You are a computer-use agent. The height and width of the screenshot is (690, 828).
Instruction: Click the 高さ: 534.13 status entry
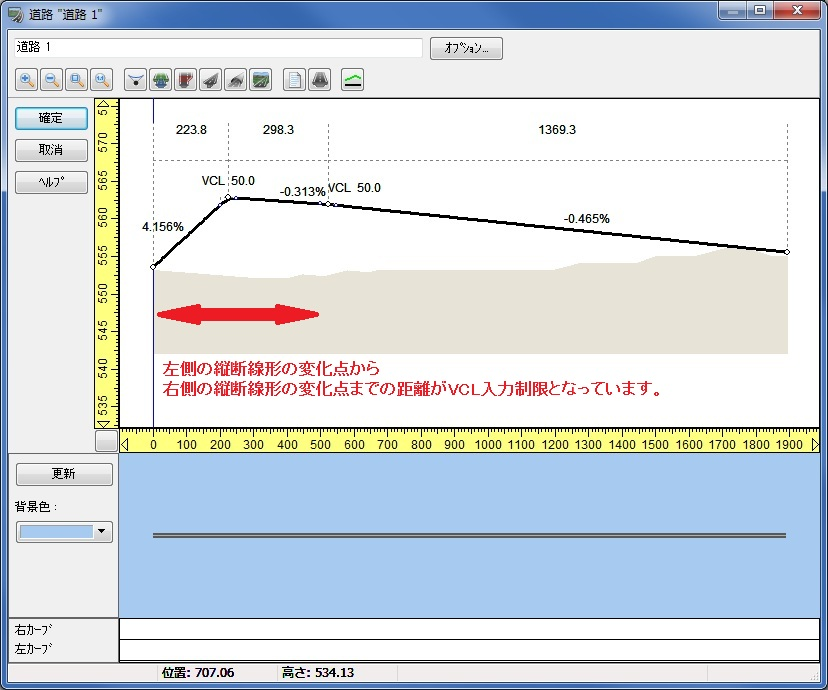pos(318,673)
